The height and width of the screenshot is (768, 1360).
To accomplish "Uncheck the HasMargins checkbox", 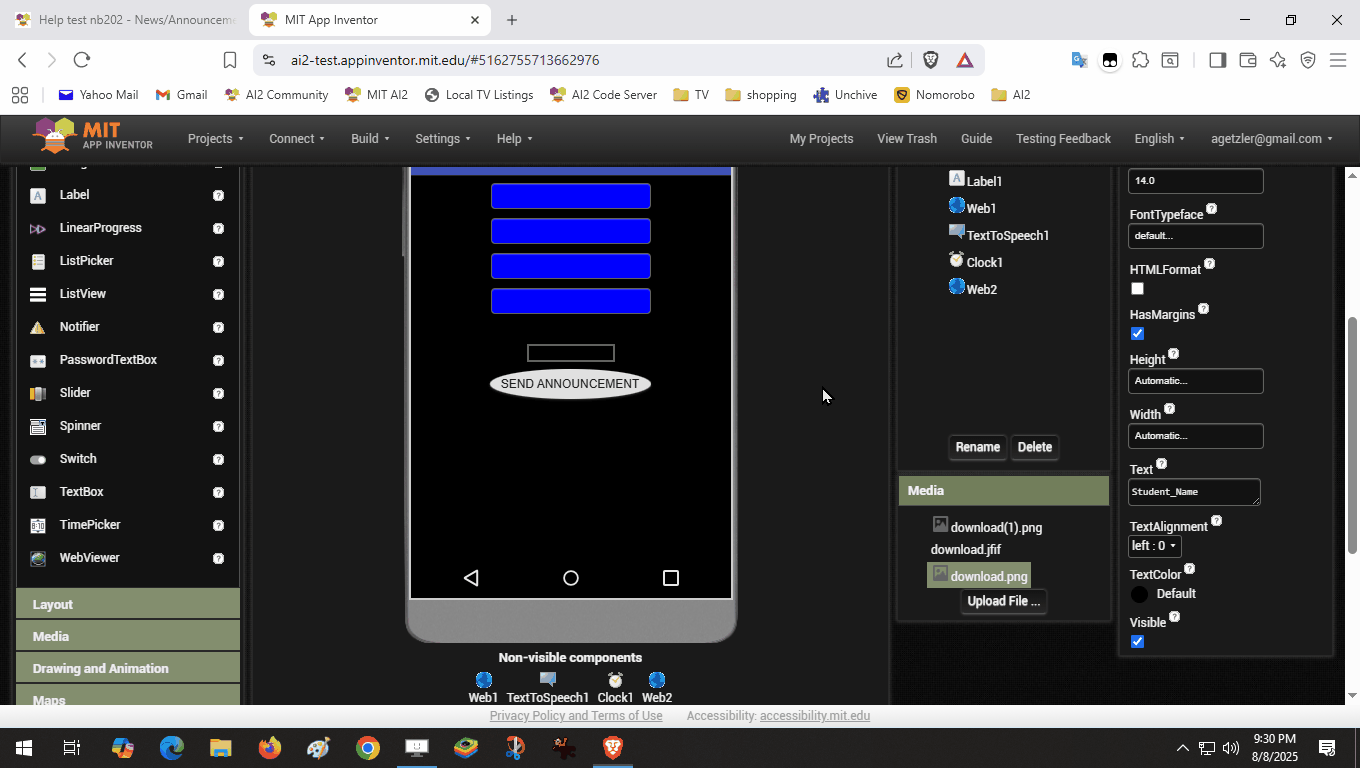I will pos(1137,334).
